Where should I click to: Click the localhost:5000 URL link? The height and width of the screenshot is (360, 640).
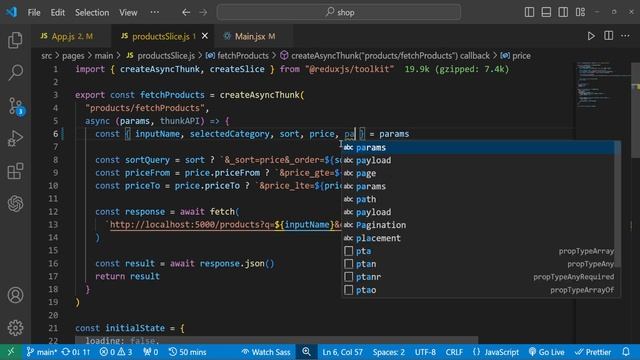[x=225, y=224]
